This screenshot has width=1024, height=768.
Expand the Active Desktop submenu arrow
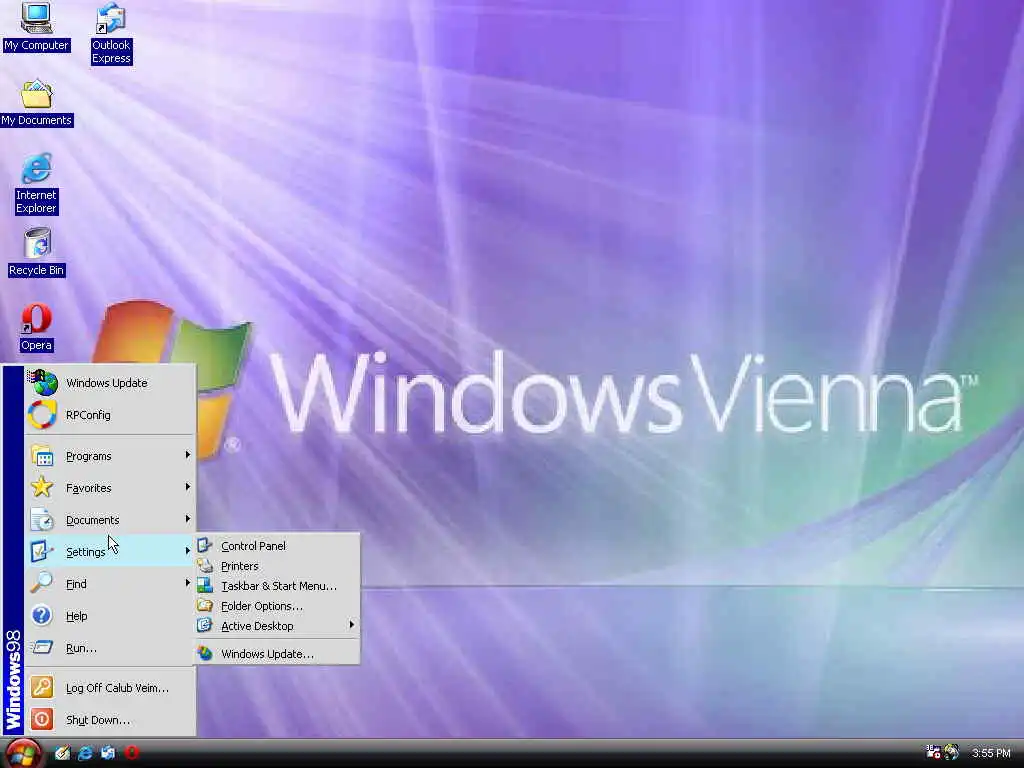tap(351, 625)
